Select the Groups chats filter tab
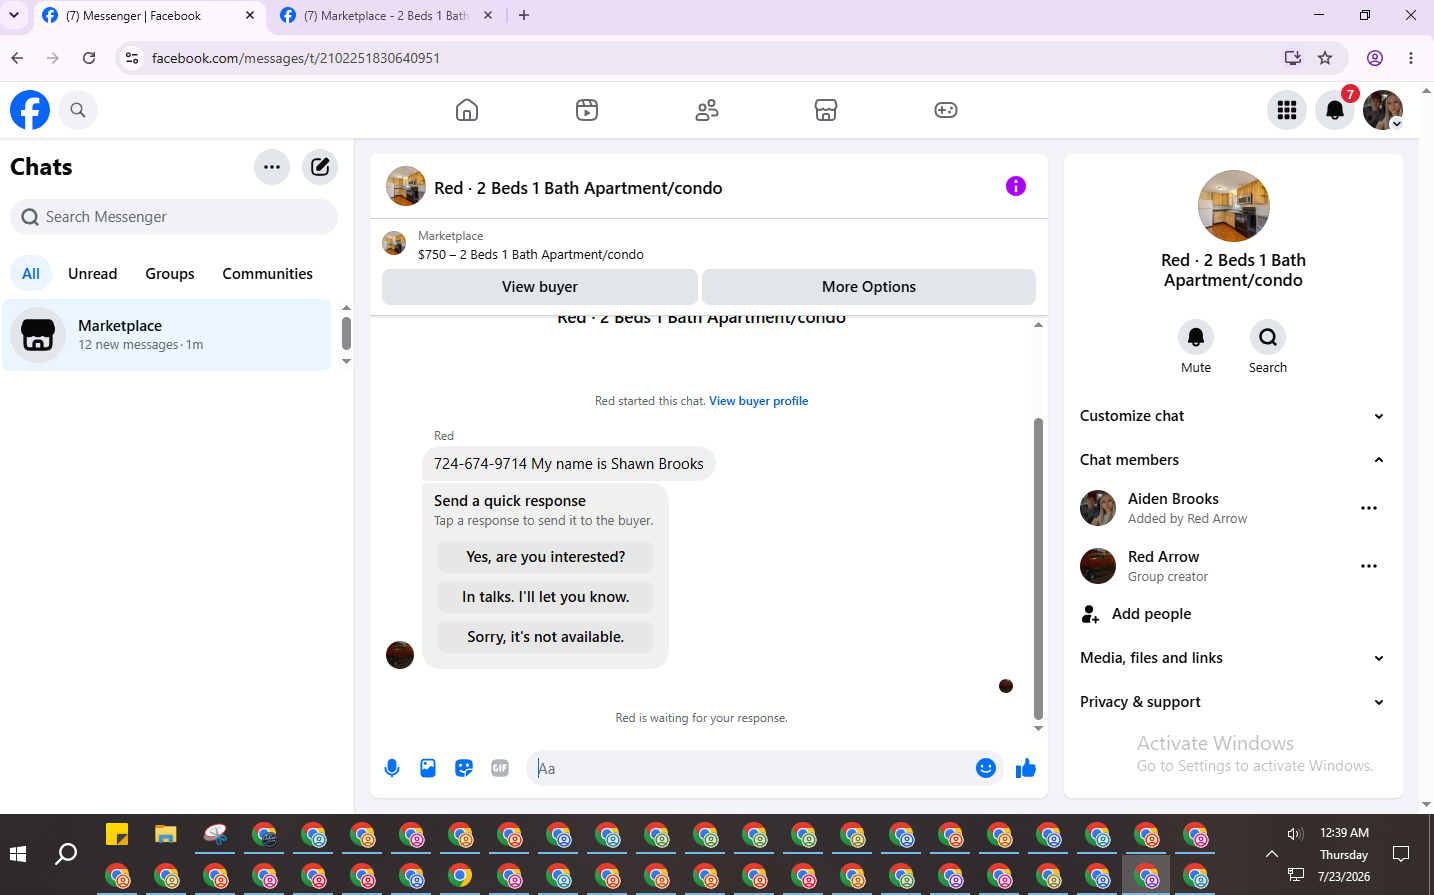Image resolution: width=1434 pixels, height=895 pixels. tap(170, 274)
